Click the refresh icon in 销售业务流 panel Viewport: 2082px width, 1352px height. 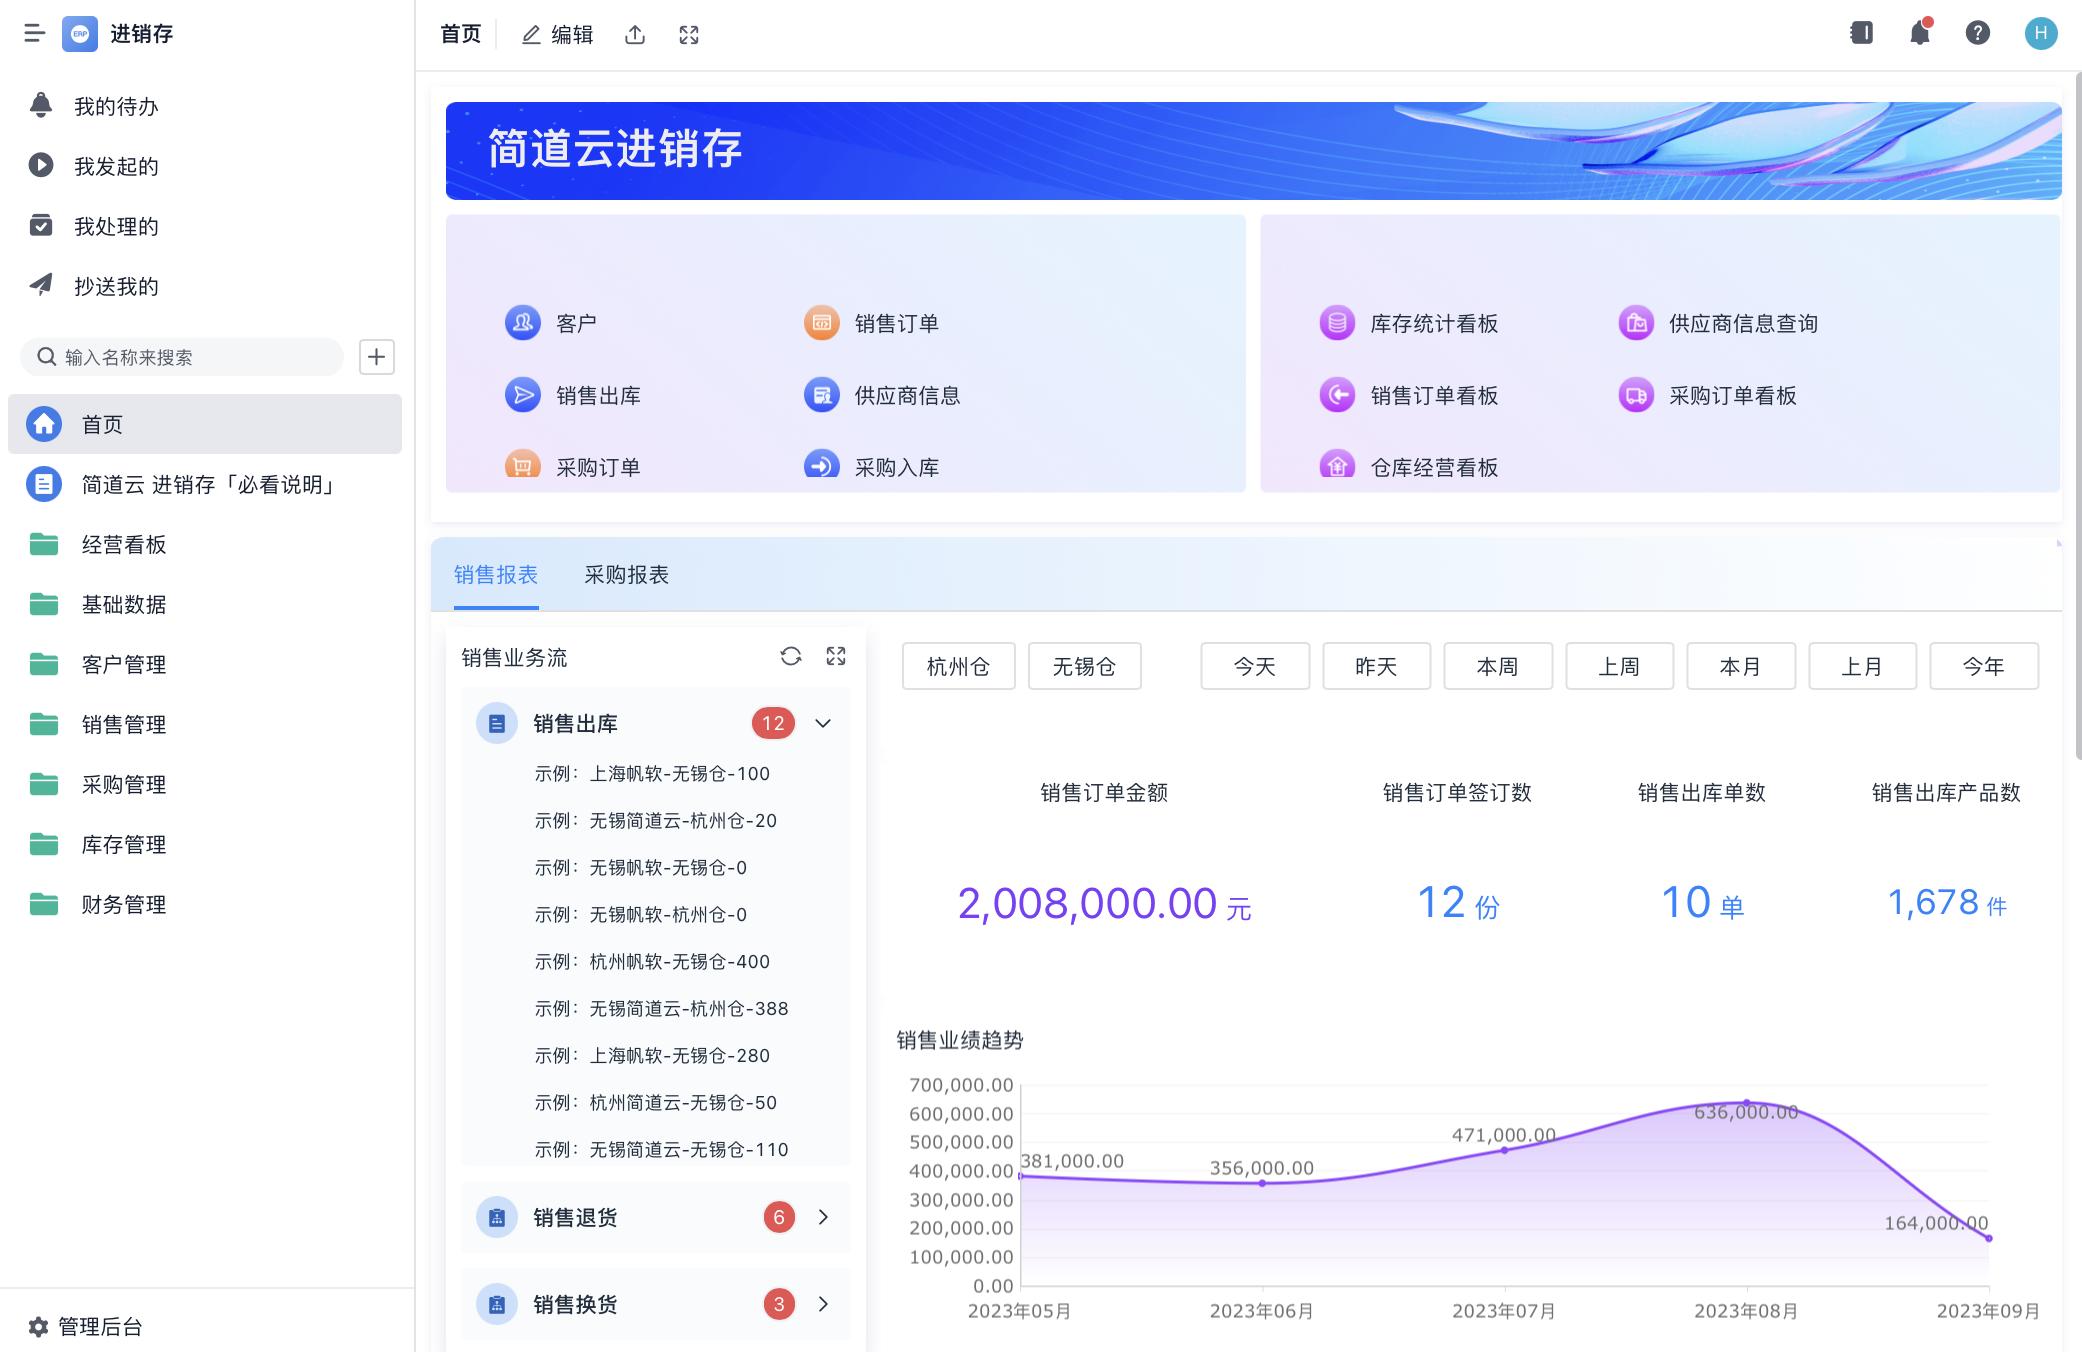click(x=790, y=657)
